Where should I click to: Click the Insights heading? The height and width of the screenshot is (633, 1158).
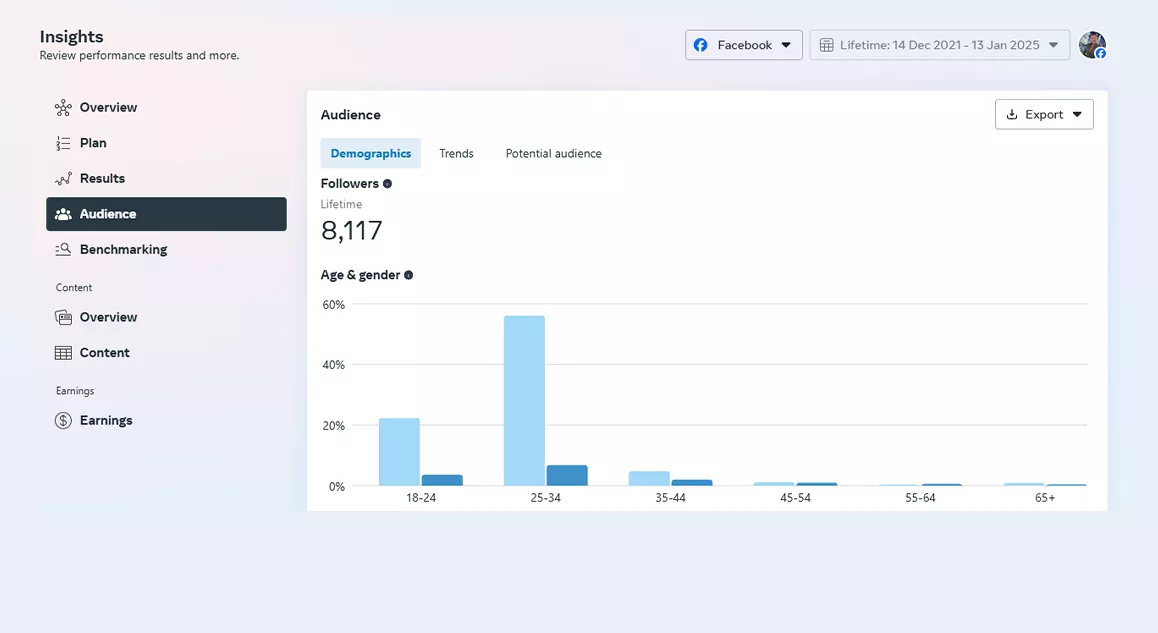tap(72, 37)
